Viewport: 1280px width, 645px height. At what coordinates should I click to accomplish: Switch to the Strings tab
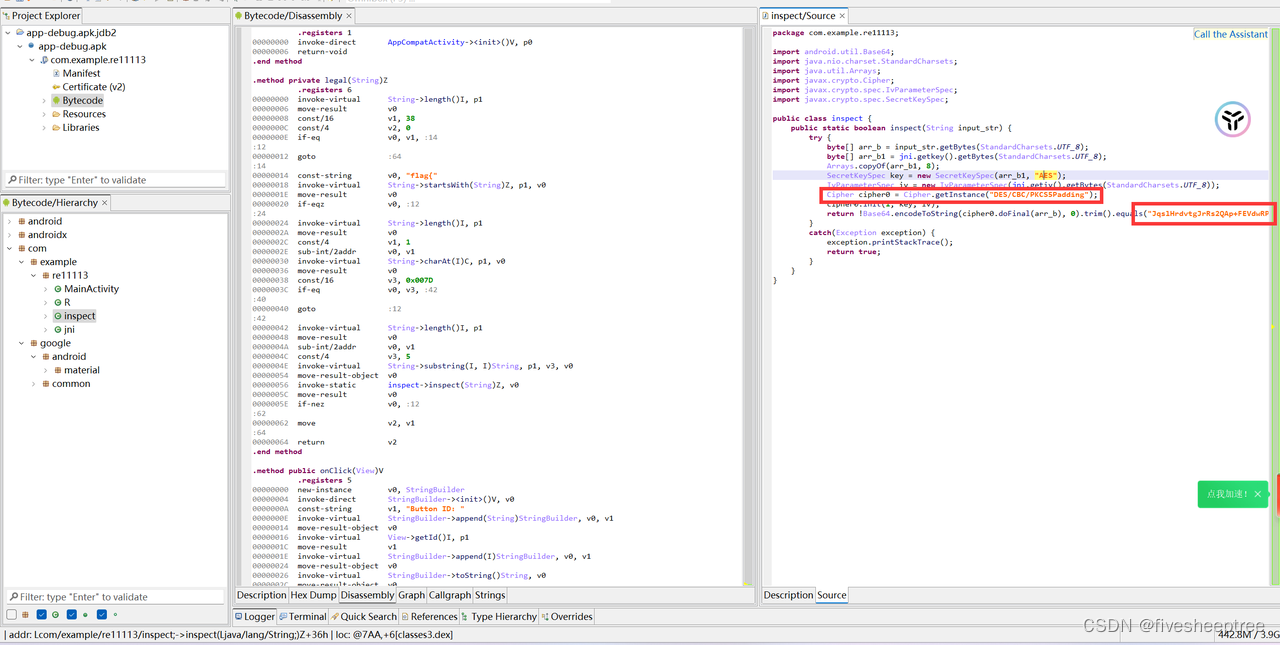point(489,595)
